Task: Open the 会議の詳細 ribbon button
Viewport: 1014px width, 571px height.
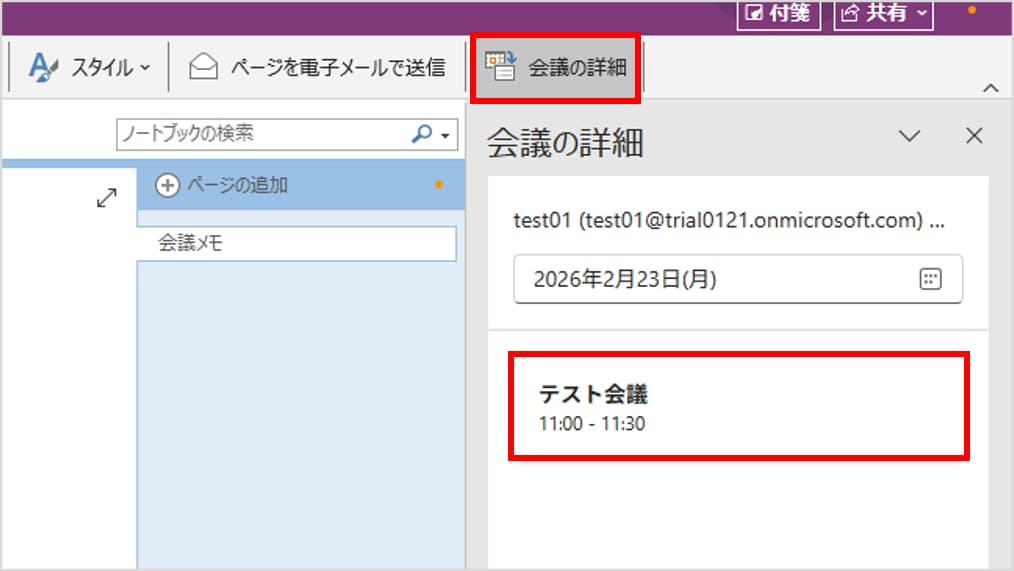Action: pos(556,68)
